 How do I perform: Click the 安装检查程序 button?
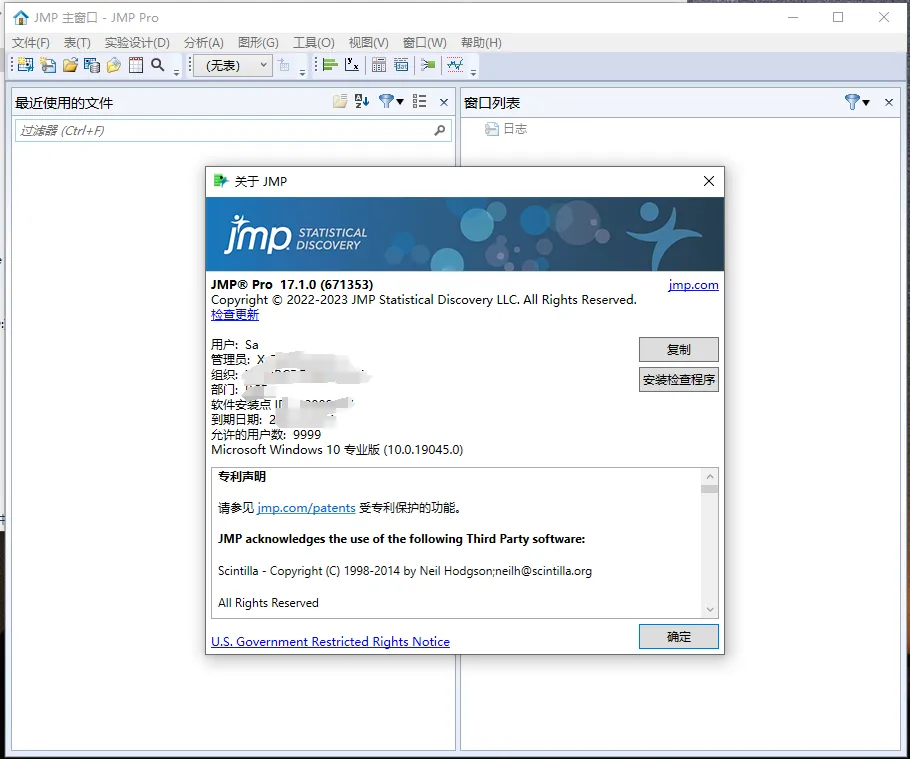click(678, 380)
